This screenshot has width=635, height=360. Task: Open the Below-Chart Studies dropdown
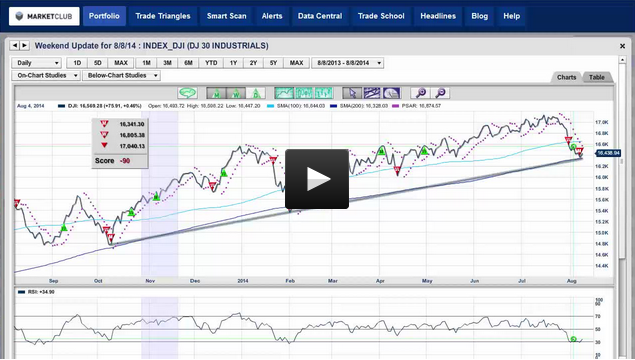point(121,75)
